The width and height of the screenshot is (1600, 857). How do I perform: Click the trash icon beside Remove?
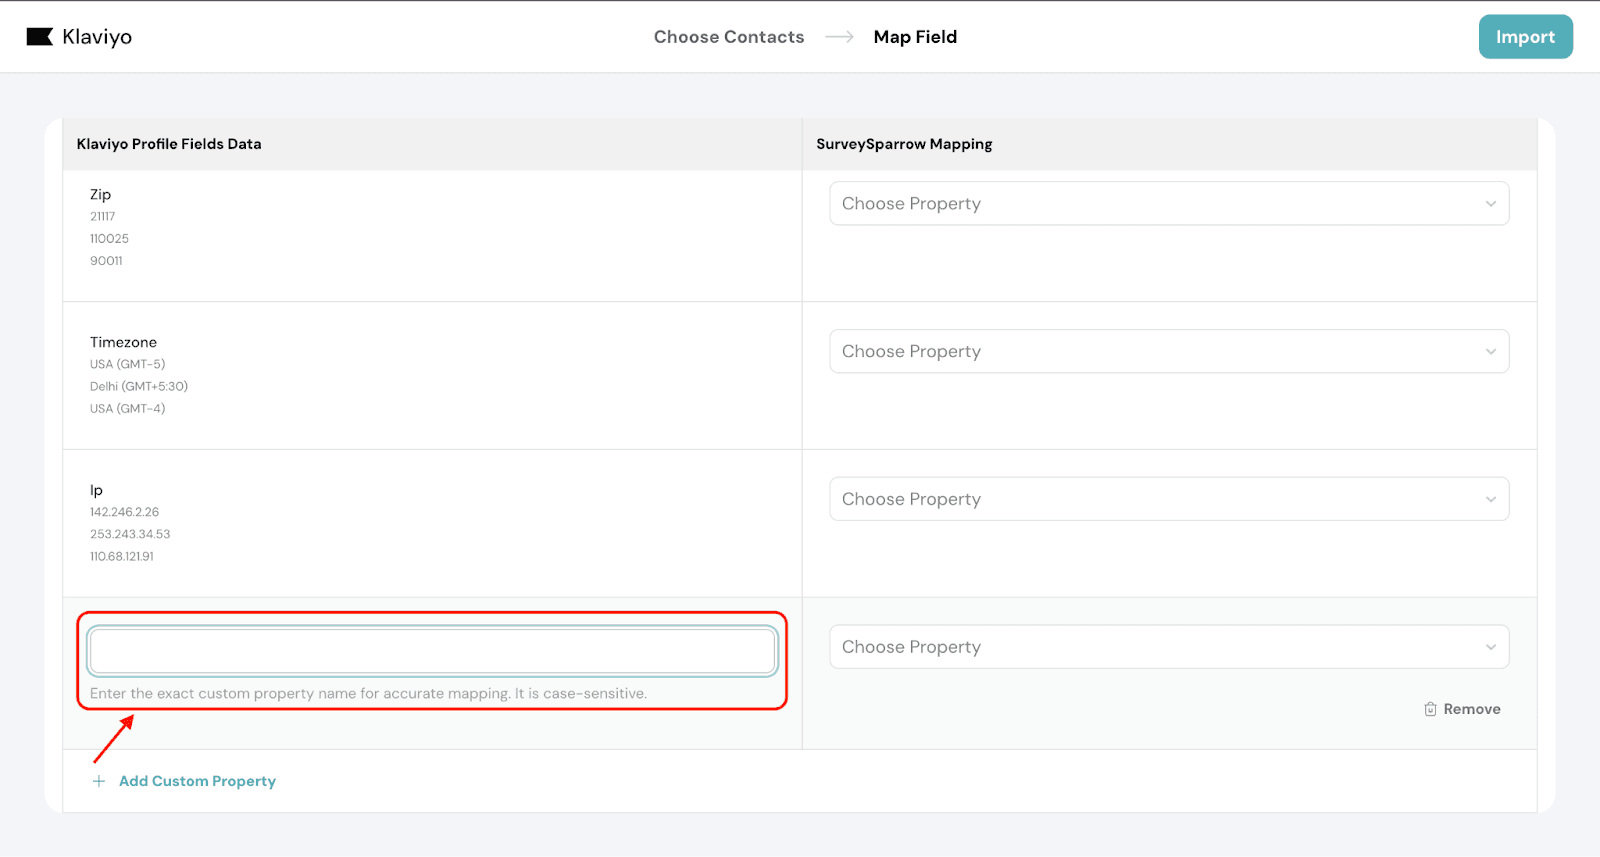pyautogui.click(x=1430, y=709)
